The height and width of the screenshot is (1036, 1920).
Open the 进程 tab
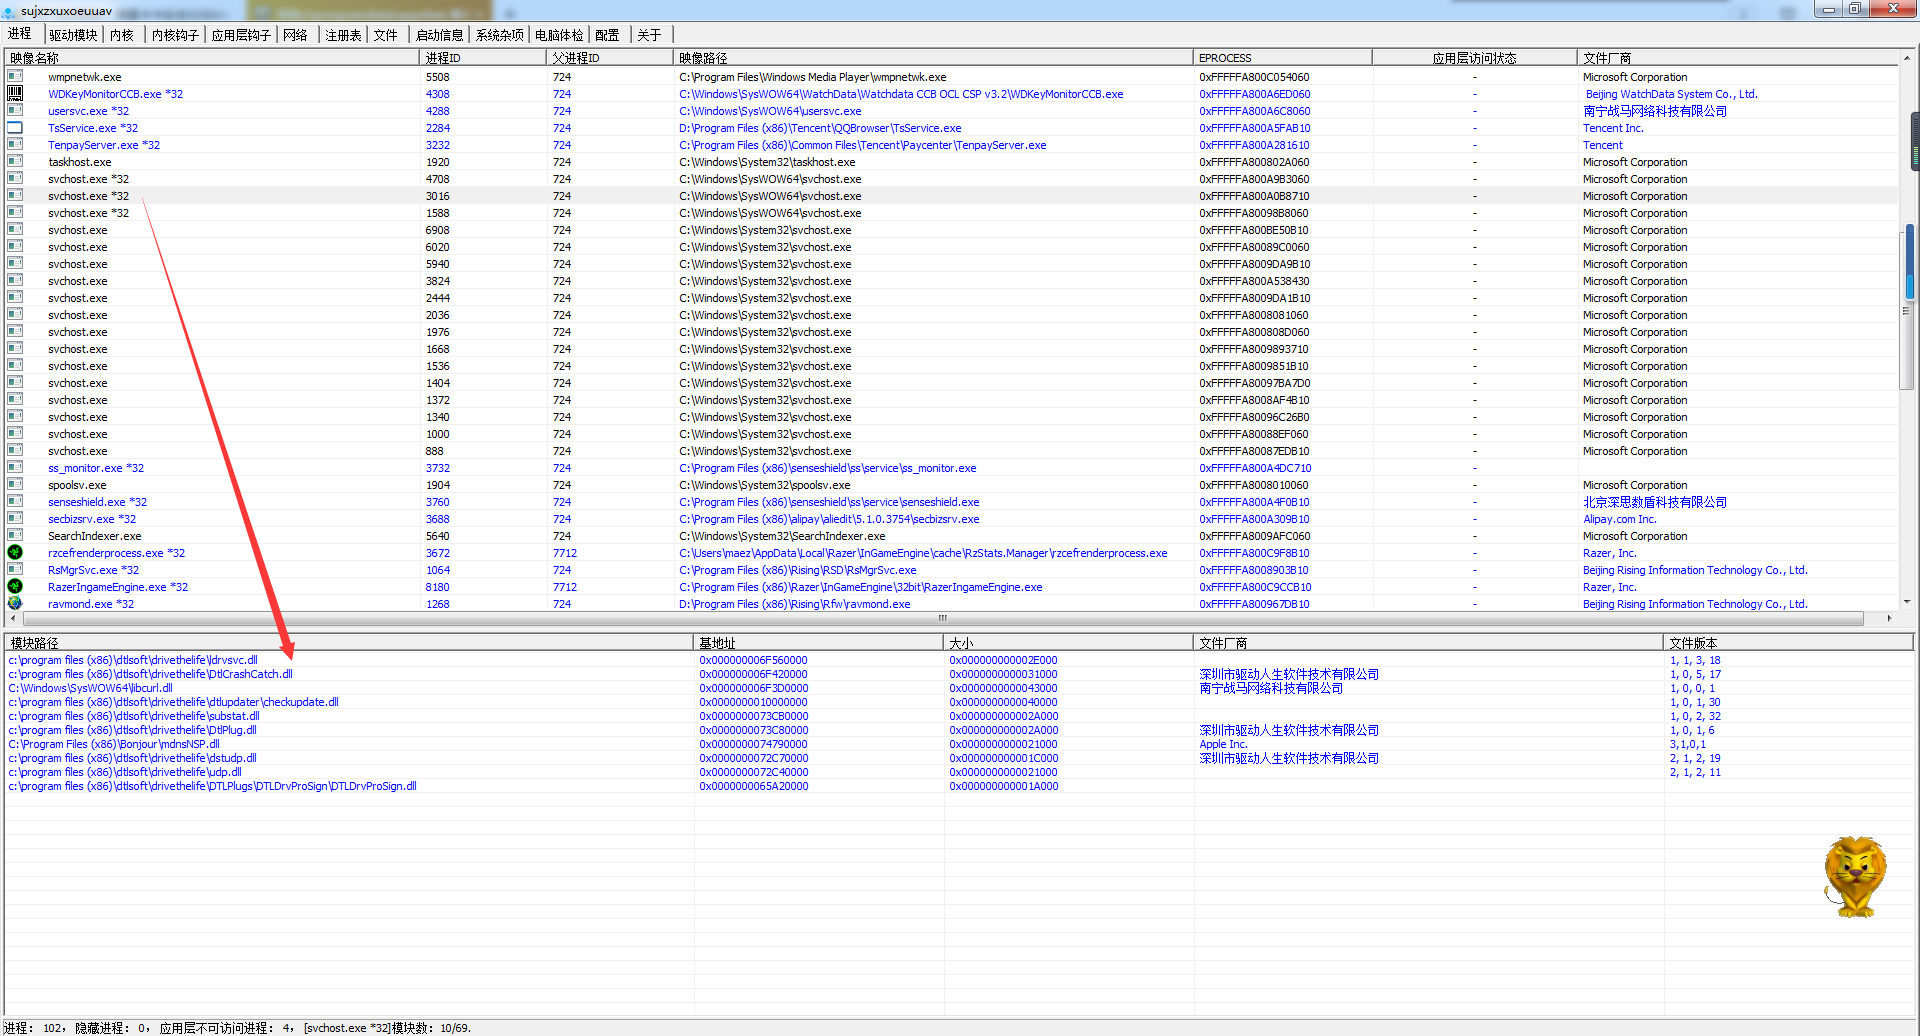click(x=20, y=34)
